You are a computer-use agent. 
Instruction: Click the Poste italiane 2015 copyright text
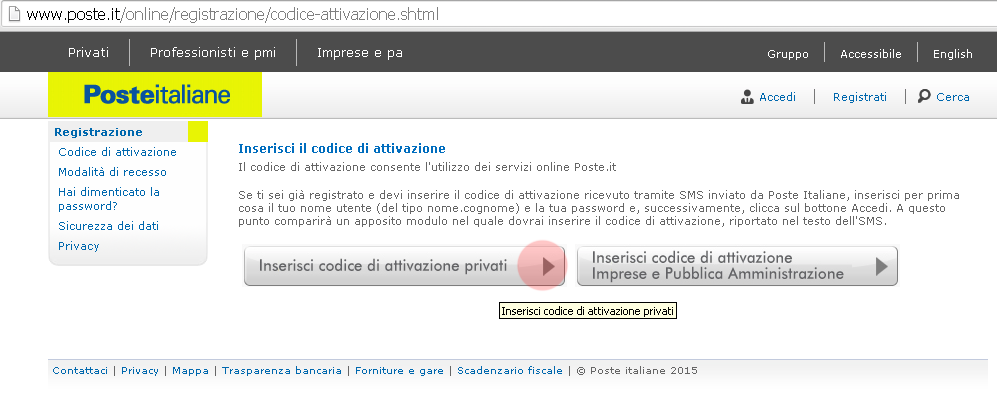click(637, 371)
